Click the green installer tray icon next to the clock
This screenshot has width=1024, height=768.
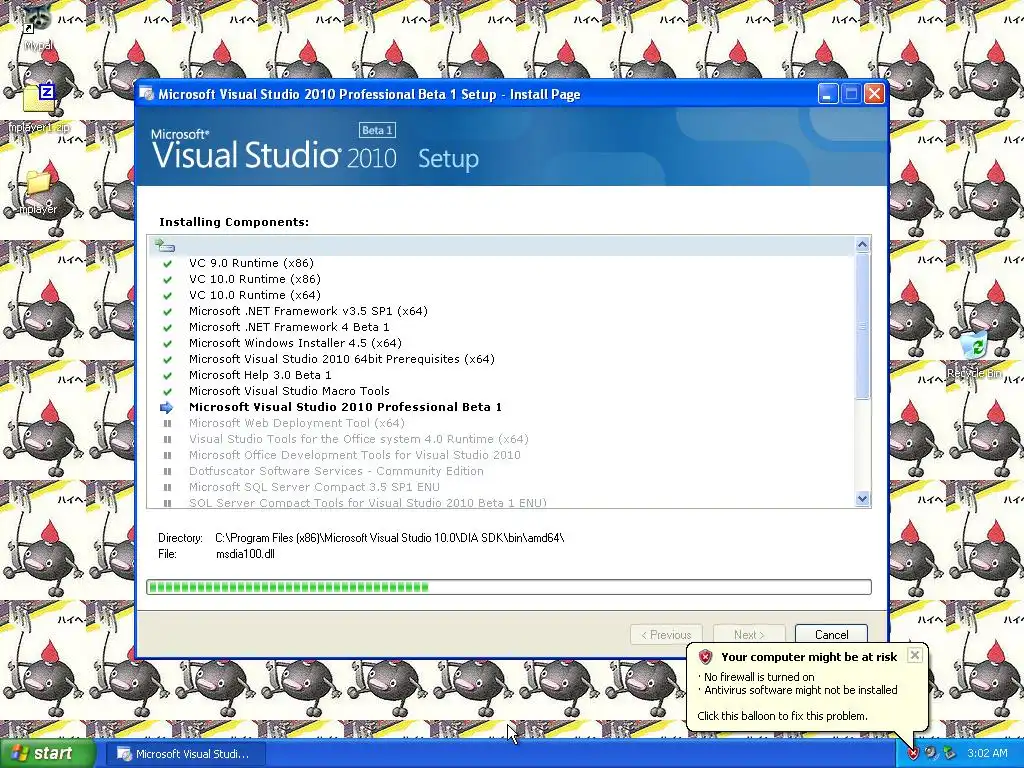[949, 753]
